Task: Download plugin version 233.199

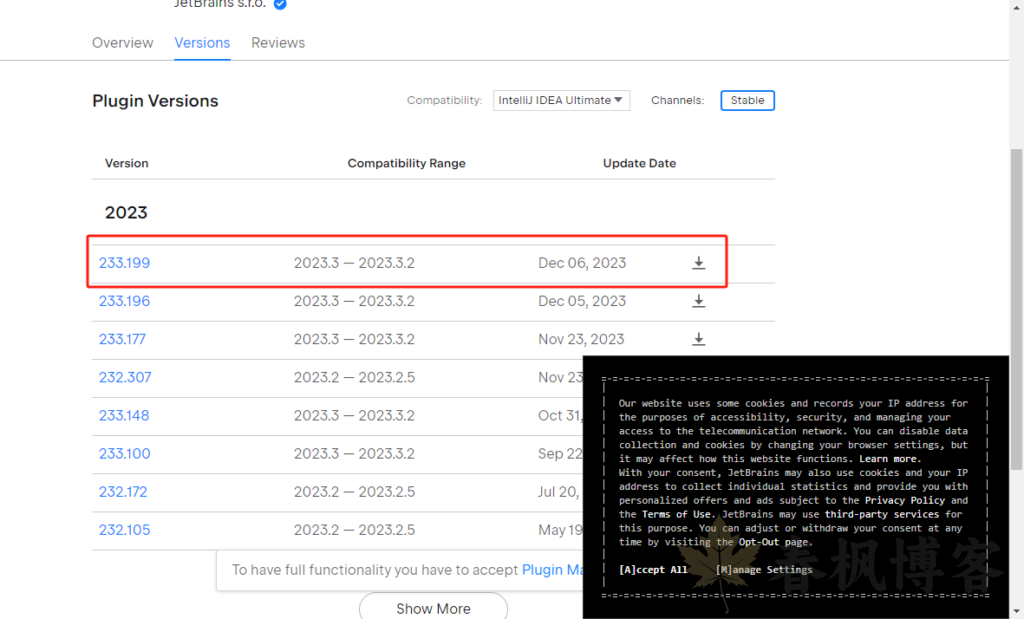Action: point(699,263)
